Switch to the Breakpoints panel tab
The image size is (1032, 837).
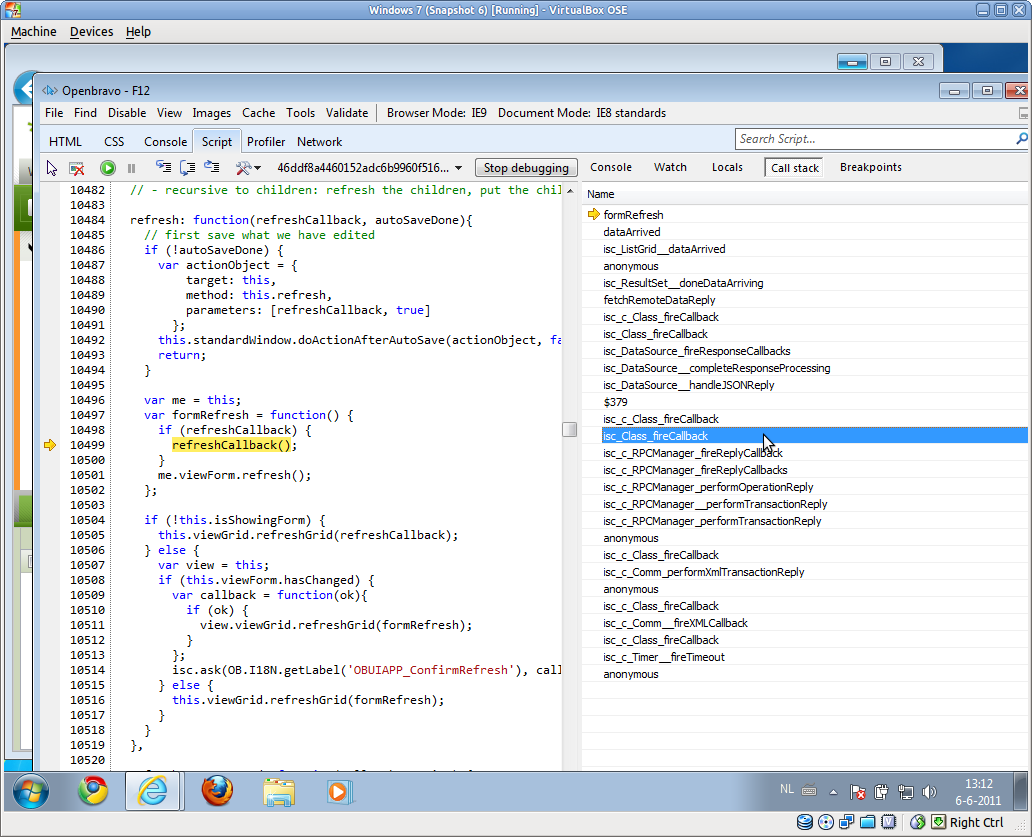870,168
